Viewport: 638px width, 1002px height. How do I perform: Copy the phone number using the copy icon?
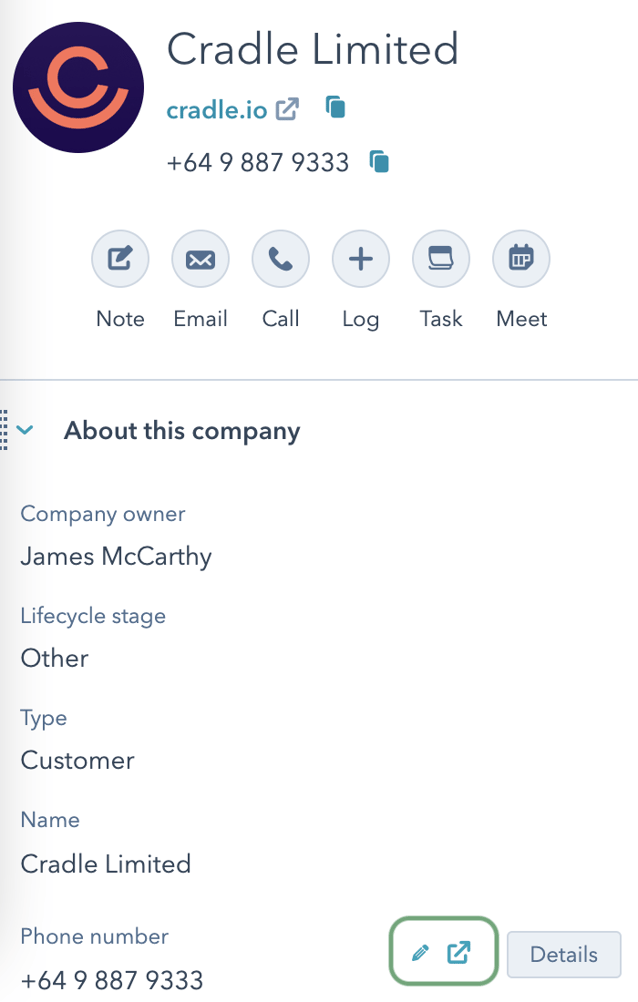pos(377,160)
